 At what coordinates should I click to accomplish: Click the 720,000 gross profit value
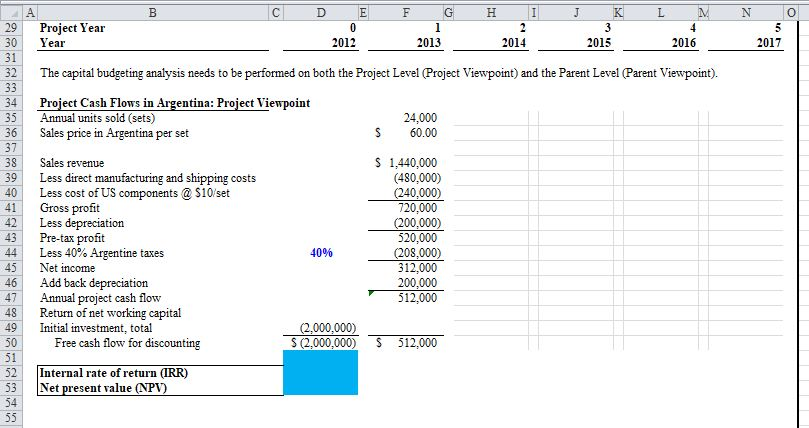pyautogui.click(x=417, y=208)
